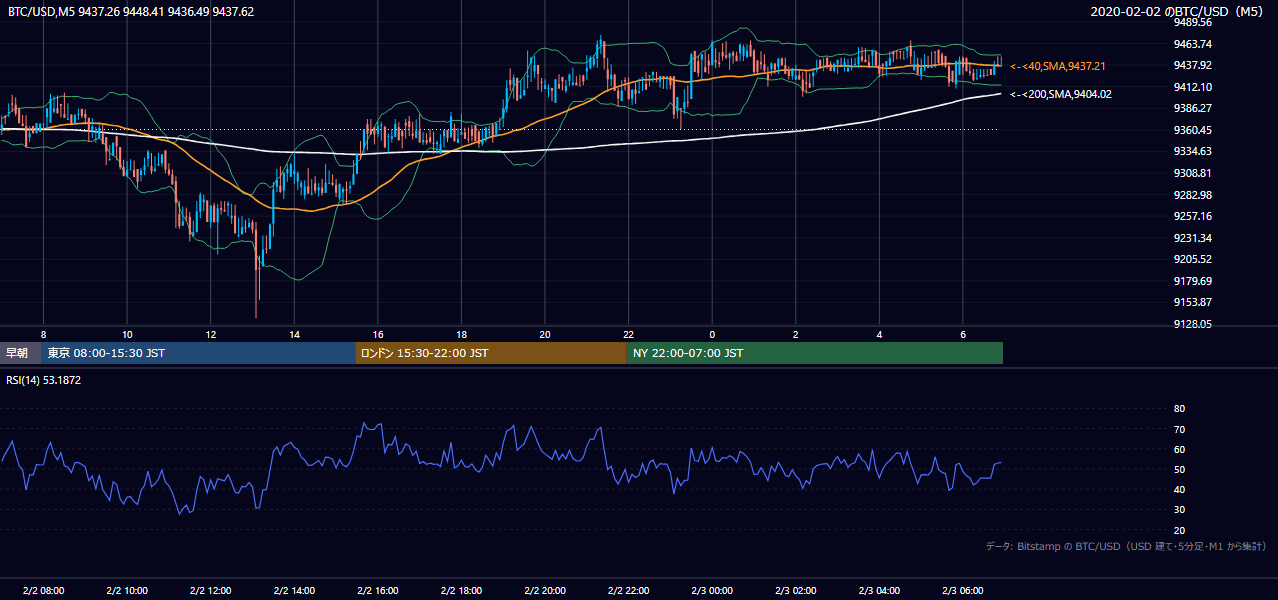The image size is (1278, 600).
Task: Click hour label 12 under price chart
Action: (210, 333)
